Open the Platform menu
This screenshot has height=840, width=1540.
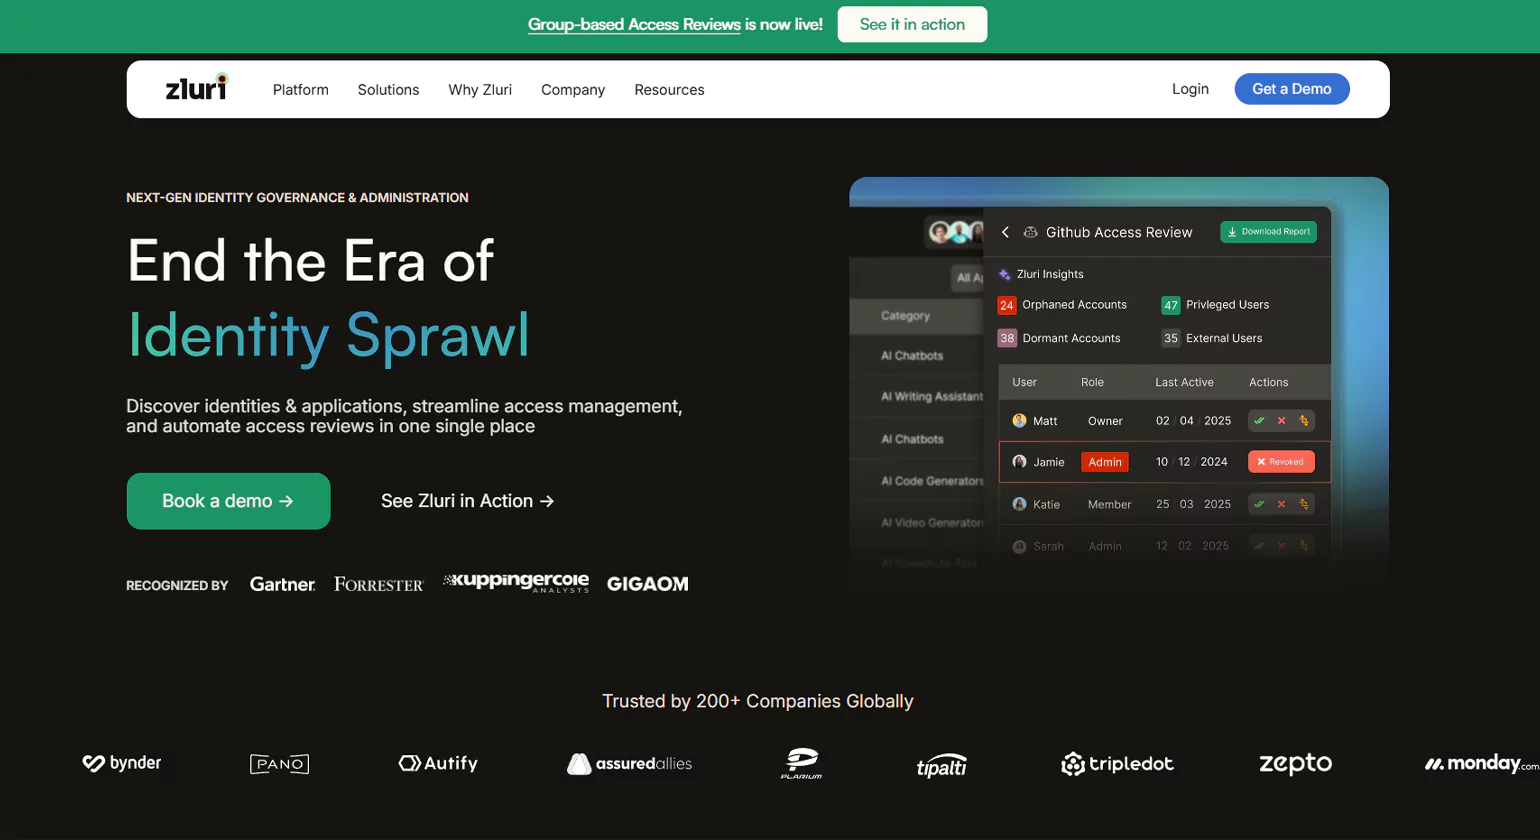(300, 90)
